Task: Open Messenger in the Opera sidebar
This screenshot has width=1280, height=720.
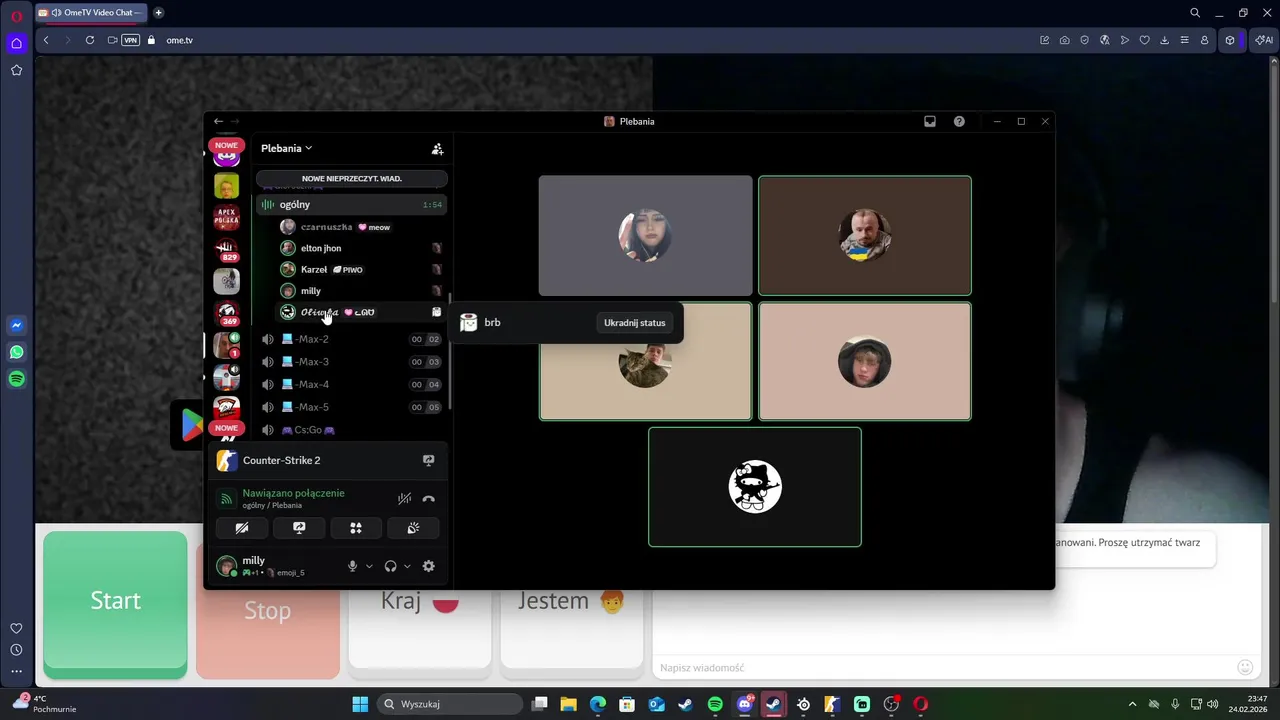Action: click(x=16, y=325)
